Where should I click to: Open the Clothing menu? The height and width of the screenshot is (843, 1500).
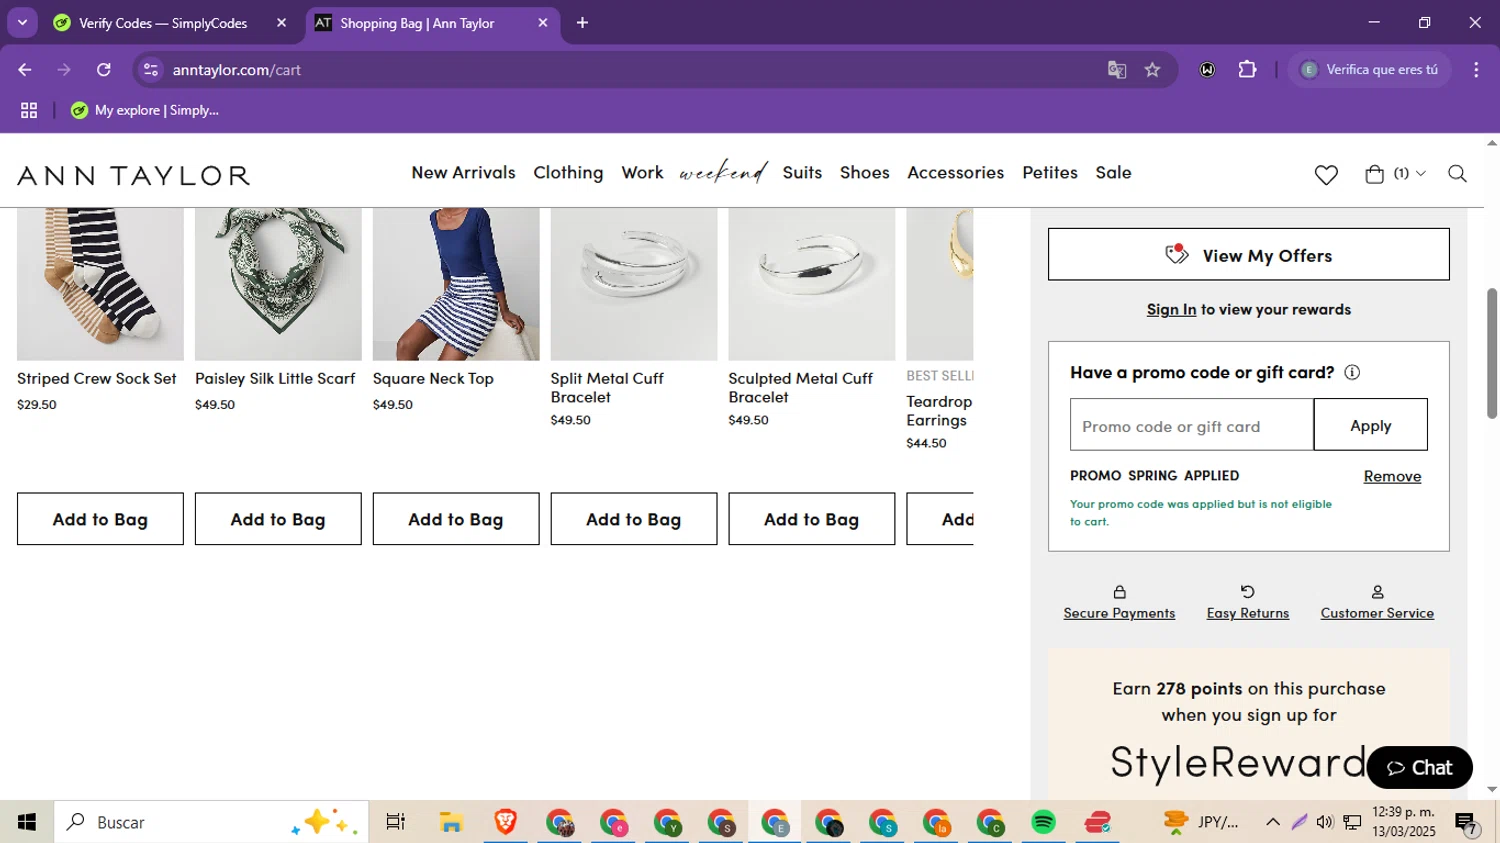click(x=568, y=173)
